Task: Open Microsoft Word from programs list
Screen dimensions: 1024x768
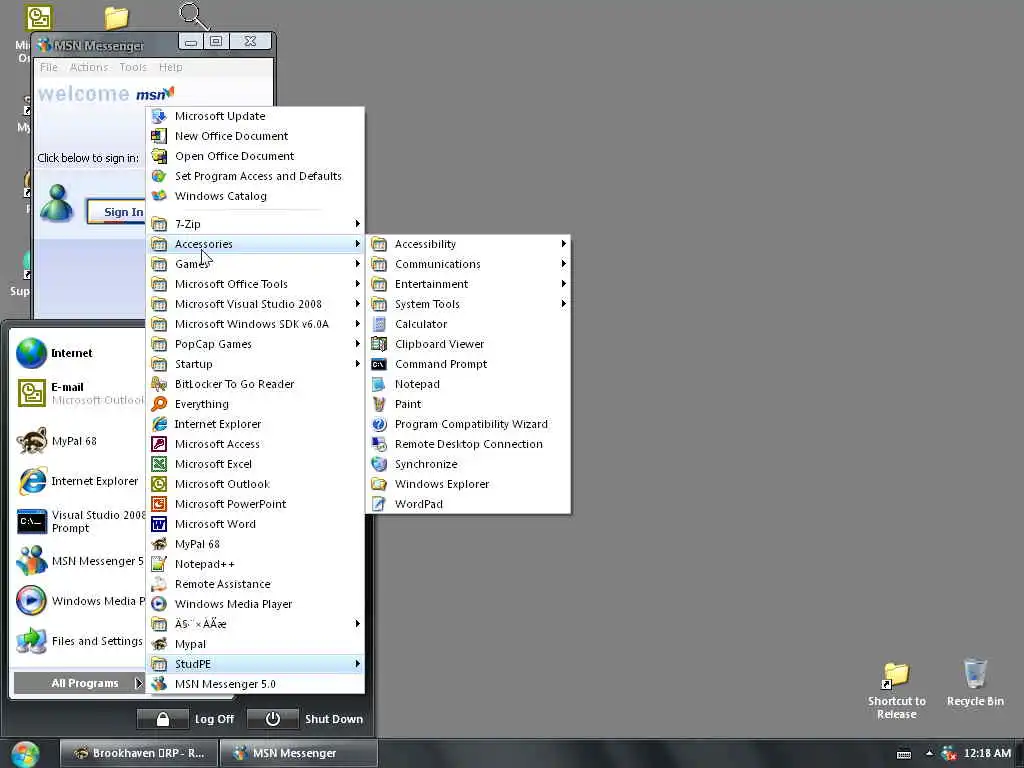Action: [x=255, y=524]
